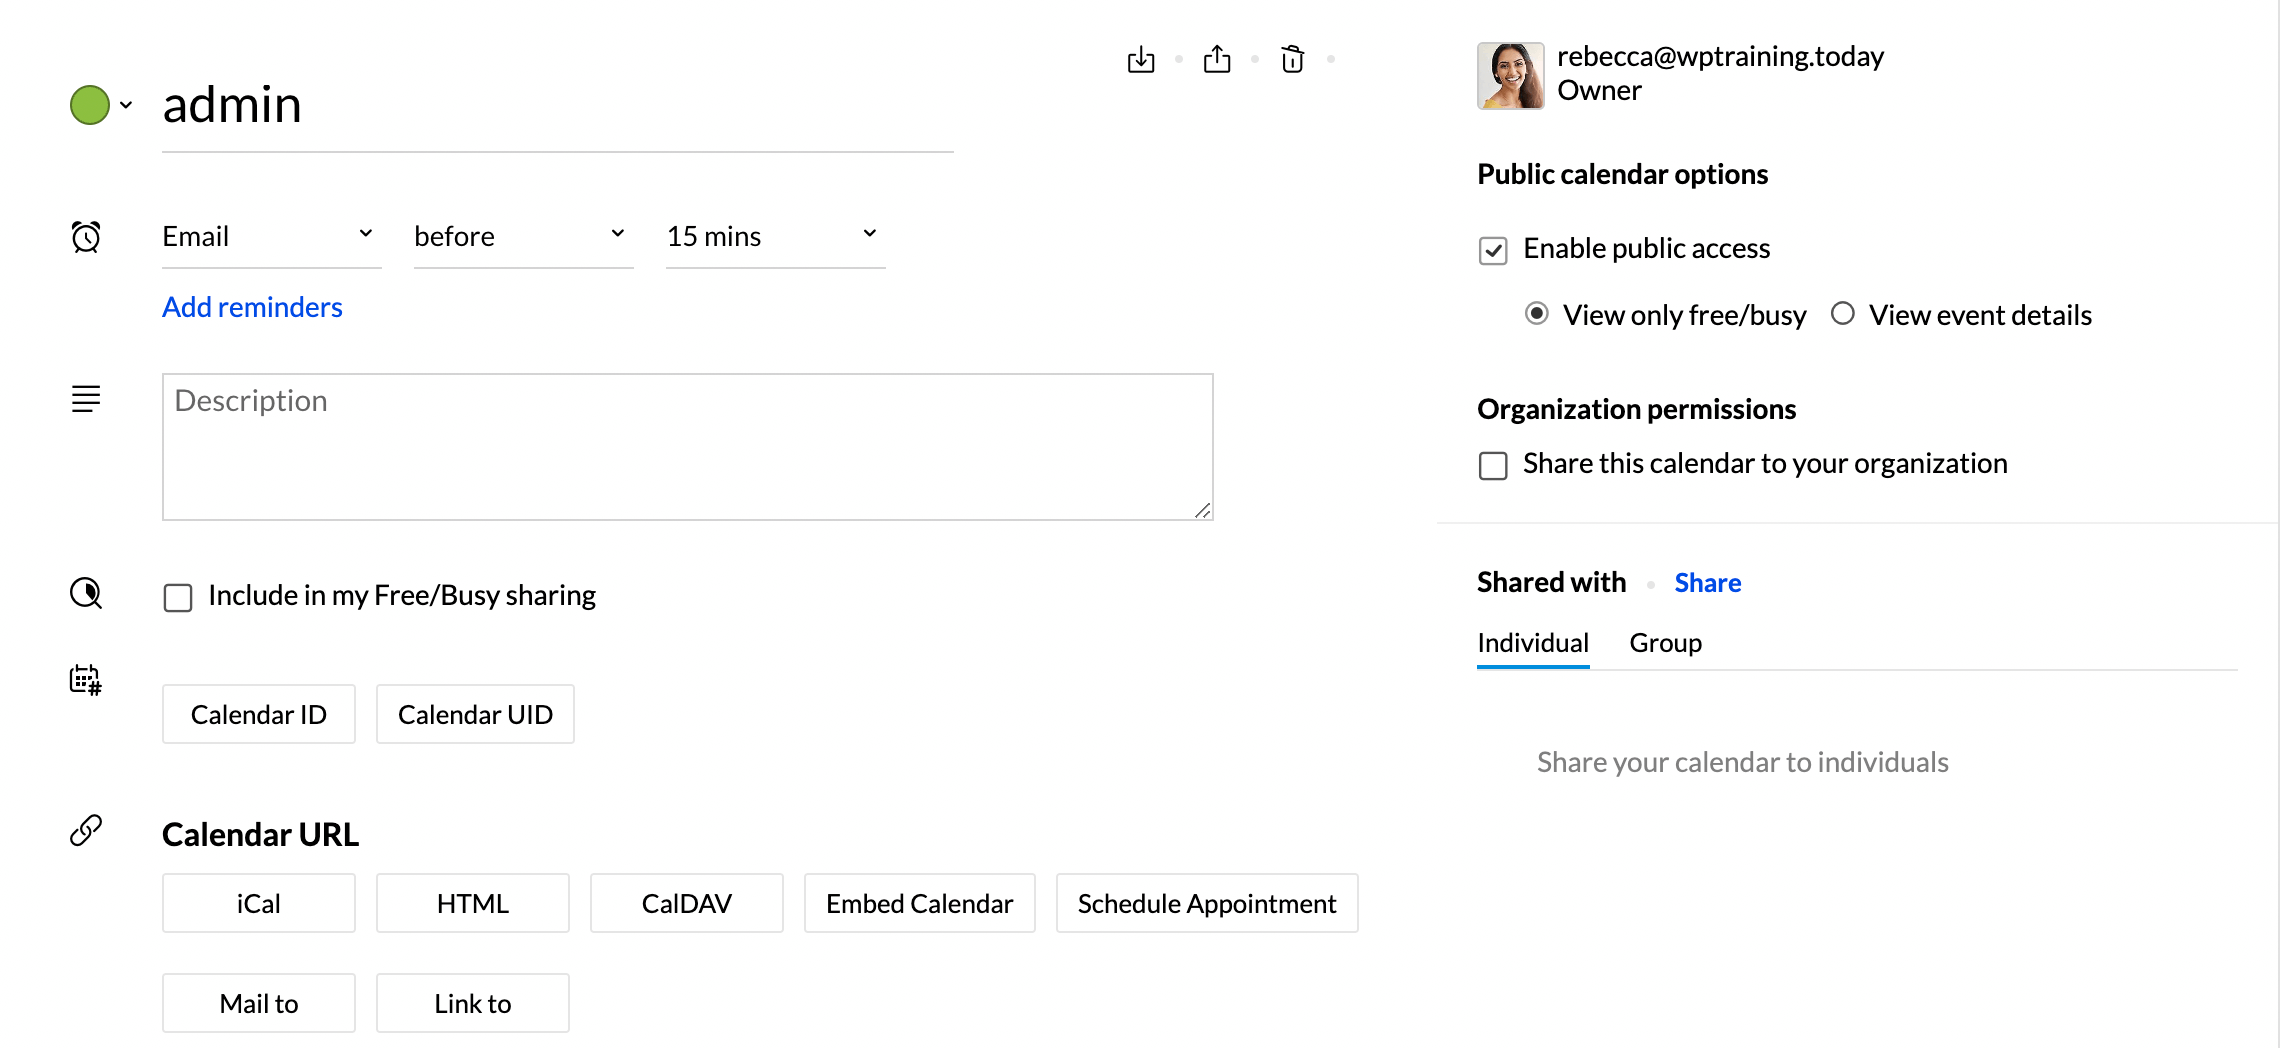2280x1048 pixels.
Task: Uncheck Enable public access
Action: coord(1493,250)
